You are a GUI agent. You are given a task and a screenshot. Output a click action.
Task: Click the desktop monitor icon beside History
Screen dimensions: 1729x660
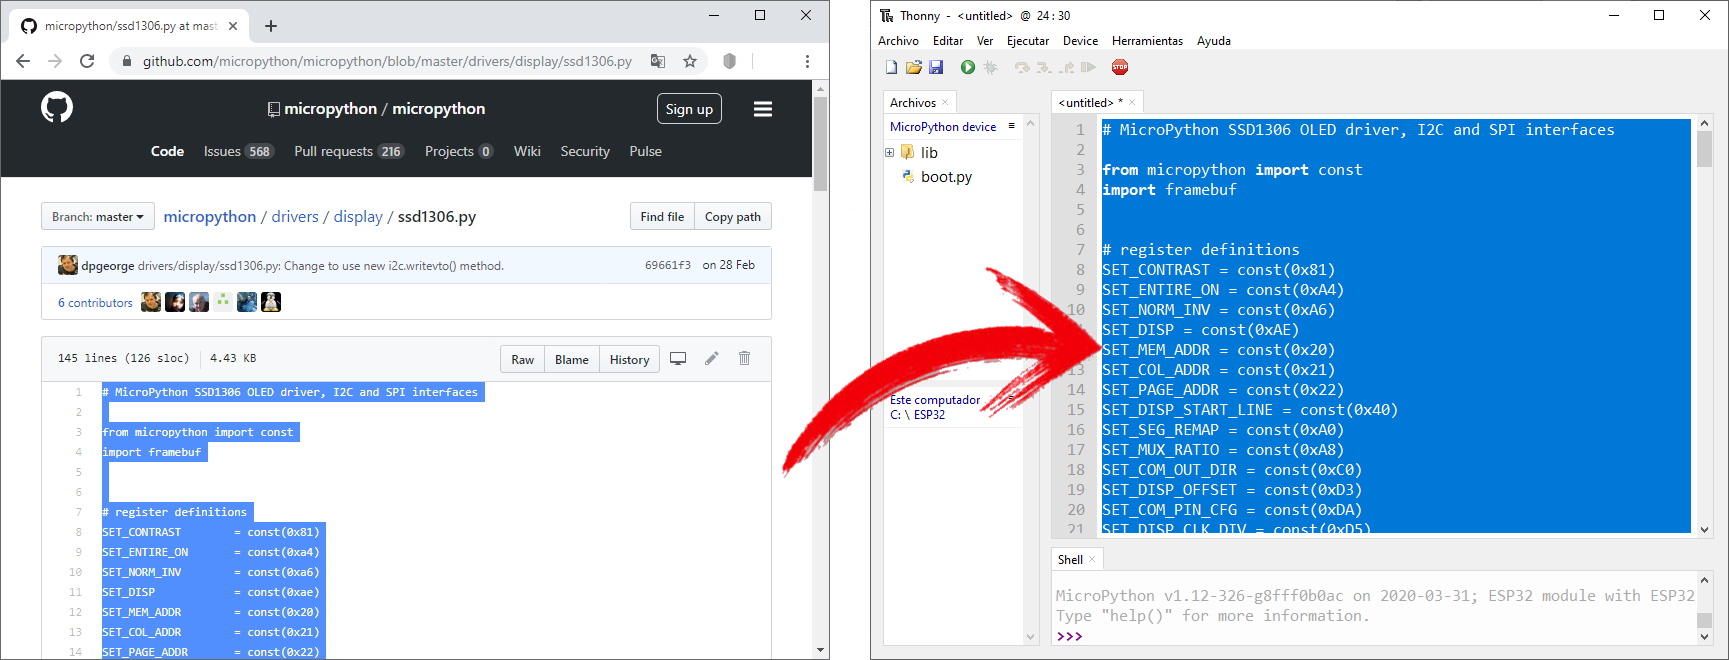pos(678,358)
